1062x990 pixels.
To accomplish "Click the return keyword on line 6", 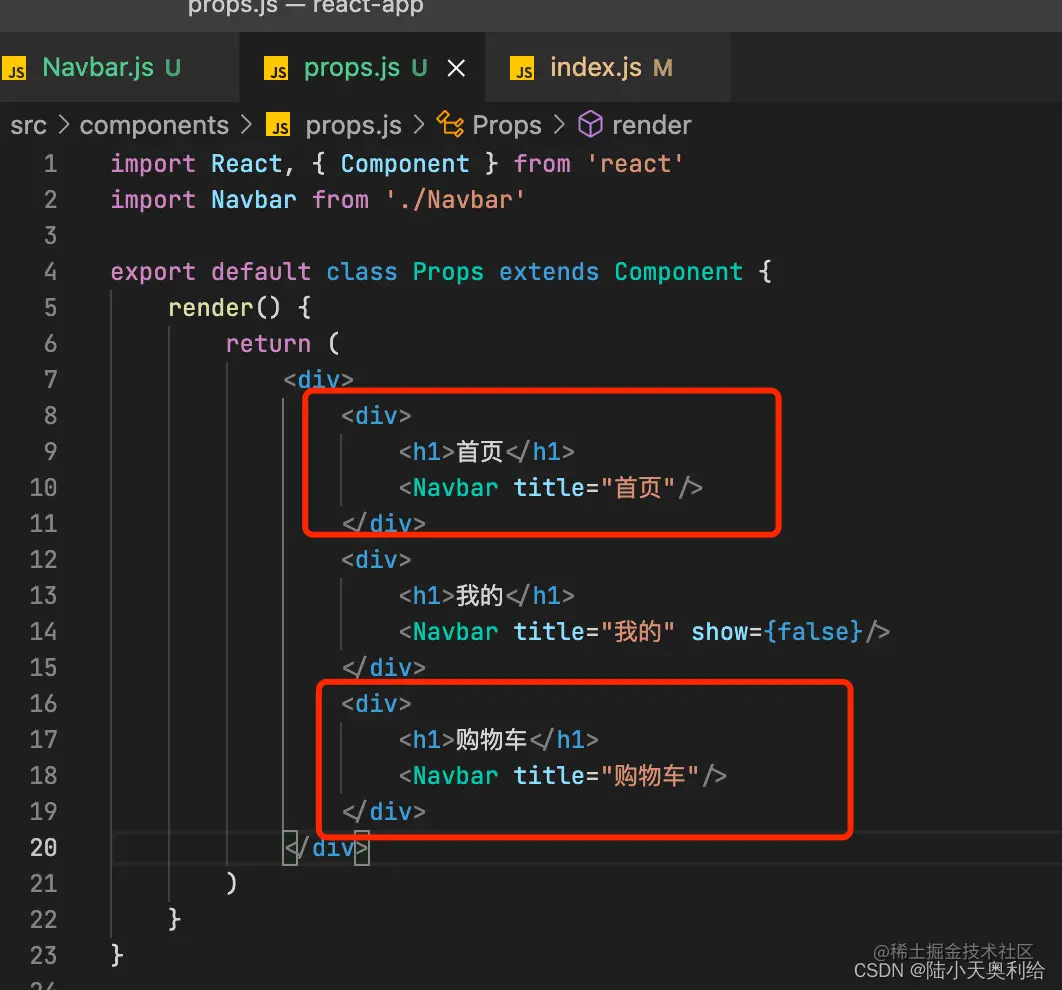I will (268, 343).
